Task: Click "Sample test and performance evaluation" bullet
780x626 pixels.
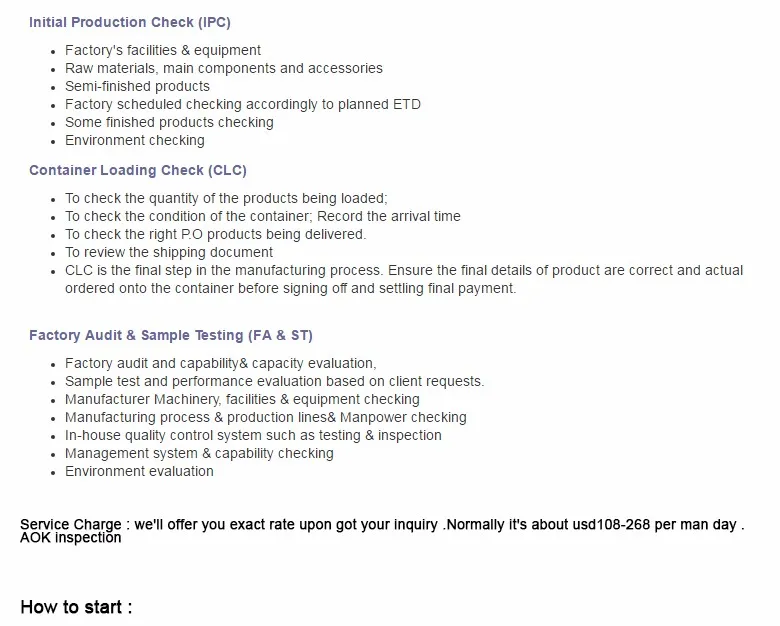Action: [x=274, y=381]
